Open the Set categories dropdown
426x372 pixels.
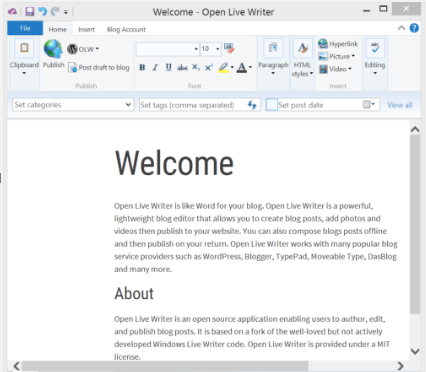click(x=73, y=105)
